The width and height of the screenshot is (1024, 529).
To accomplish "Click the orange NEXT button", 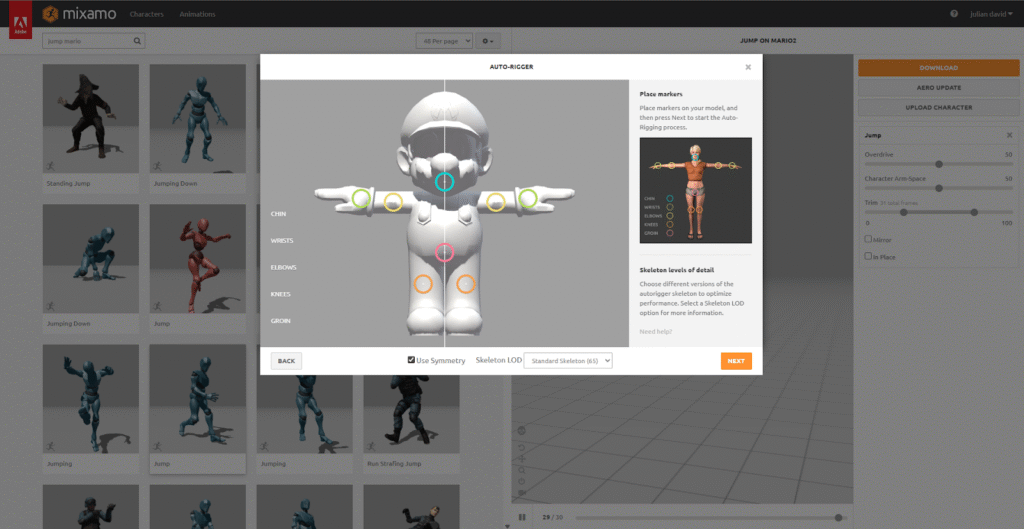I will tap(735, 361).
